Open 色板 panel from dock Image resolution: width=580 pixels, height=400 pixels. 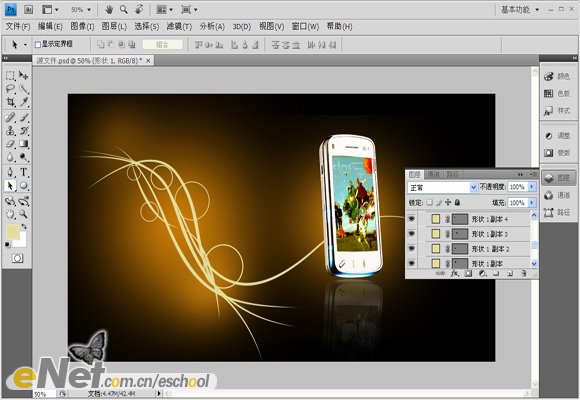557,93
